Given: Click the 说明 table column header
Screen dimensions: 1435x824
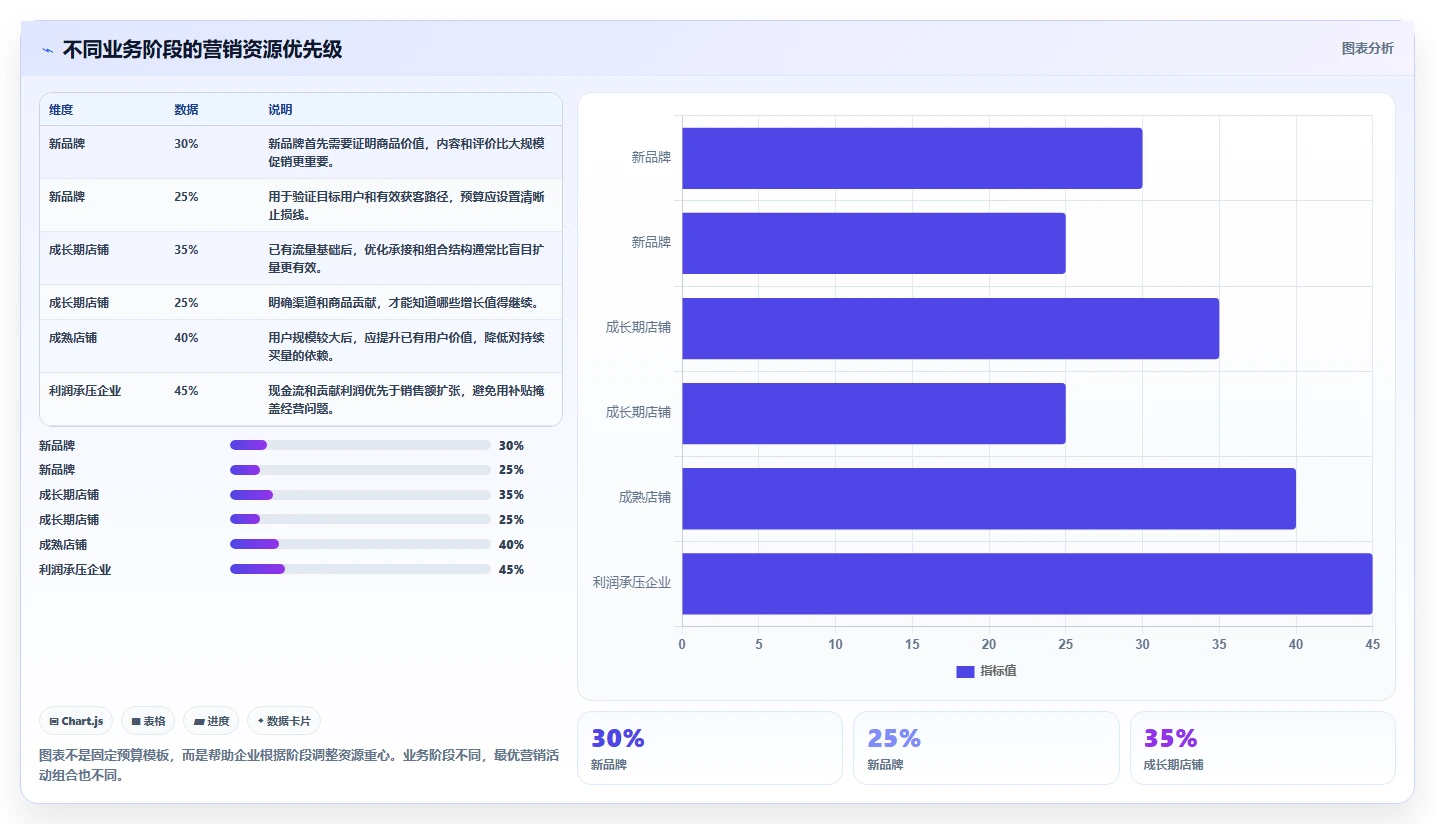Looking at the screenshot, I should (x=280, y=110).
